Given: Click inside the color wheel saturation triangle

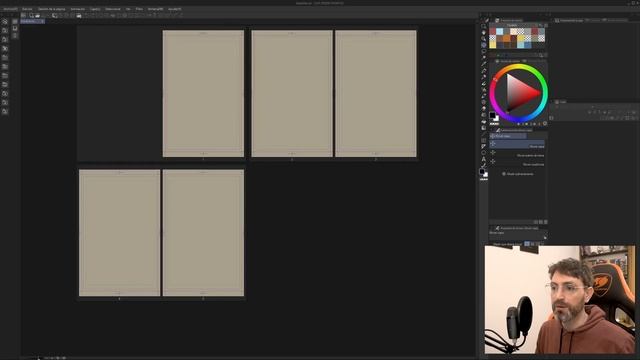Looking at the screenshot, I should pyautogui.click(x=519, y=93).
